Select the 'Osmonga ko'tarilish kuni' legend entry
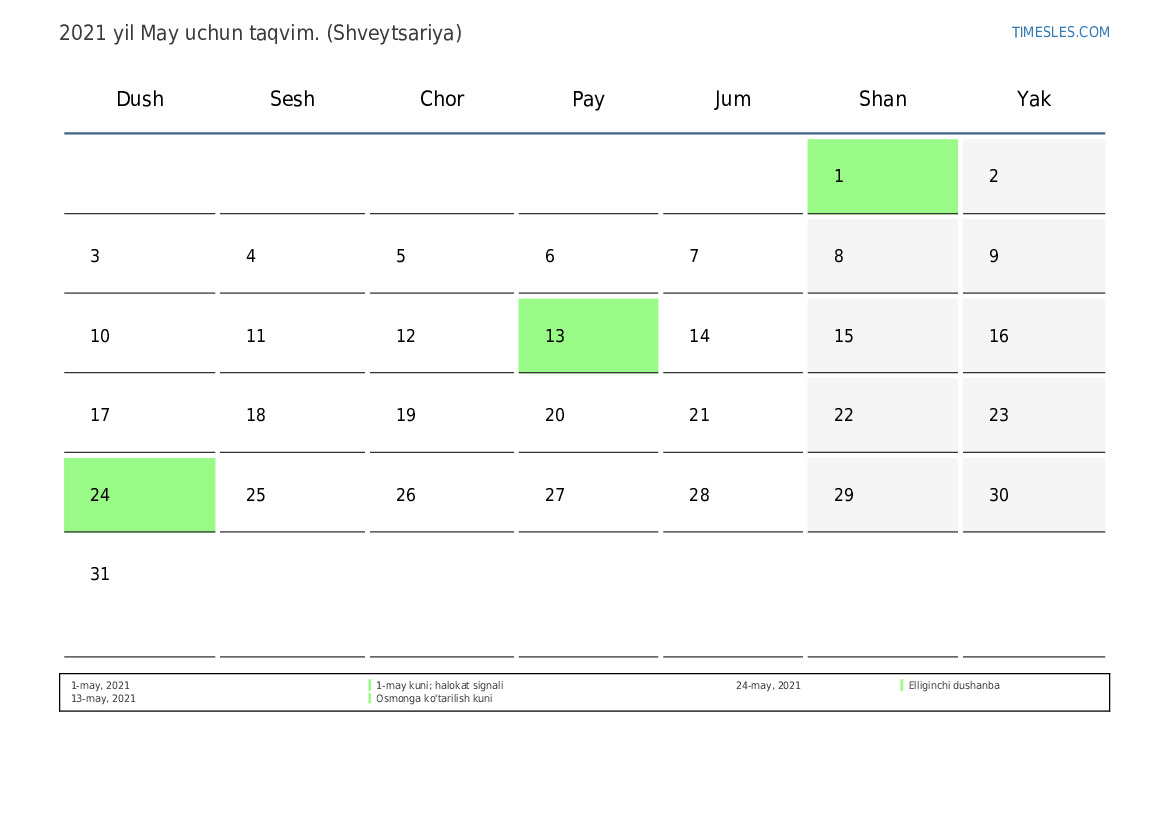 coord(434,699)
